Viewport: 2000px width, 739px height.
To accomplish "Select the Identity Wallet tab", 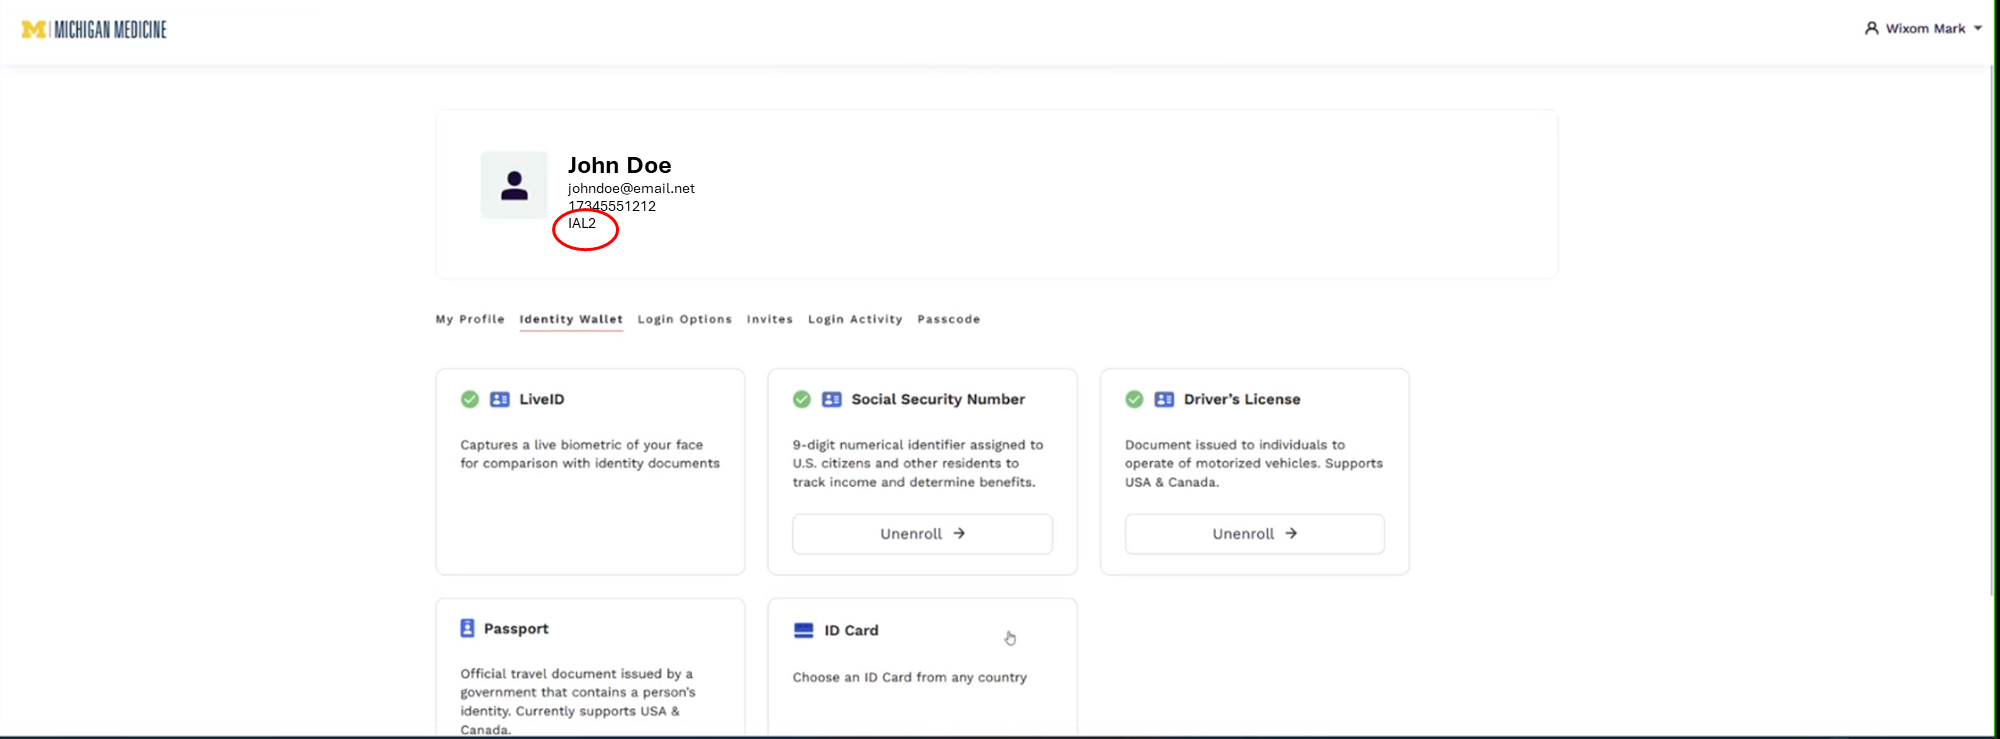I will pyautogui.click(x=571, y=319).
